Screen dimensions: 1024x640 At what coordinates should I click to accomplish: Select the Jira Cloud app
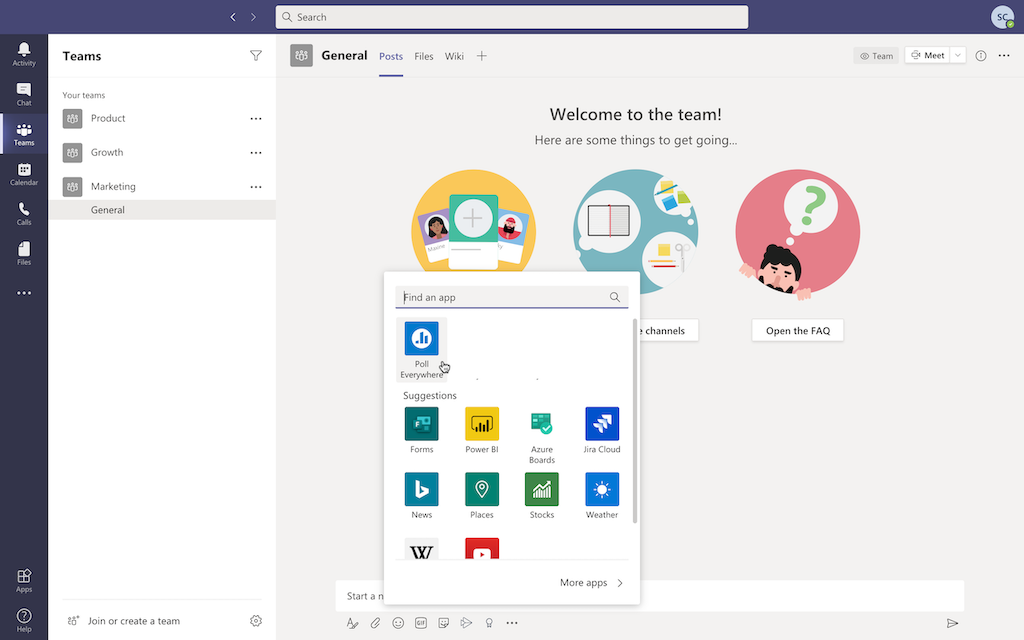pos(602,430)
